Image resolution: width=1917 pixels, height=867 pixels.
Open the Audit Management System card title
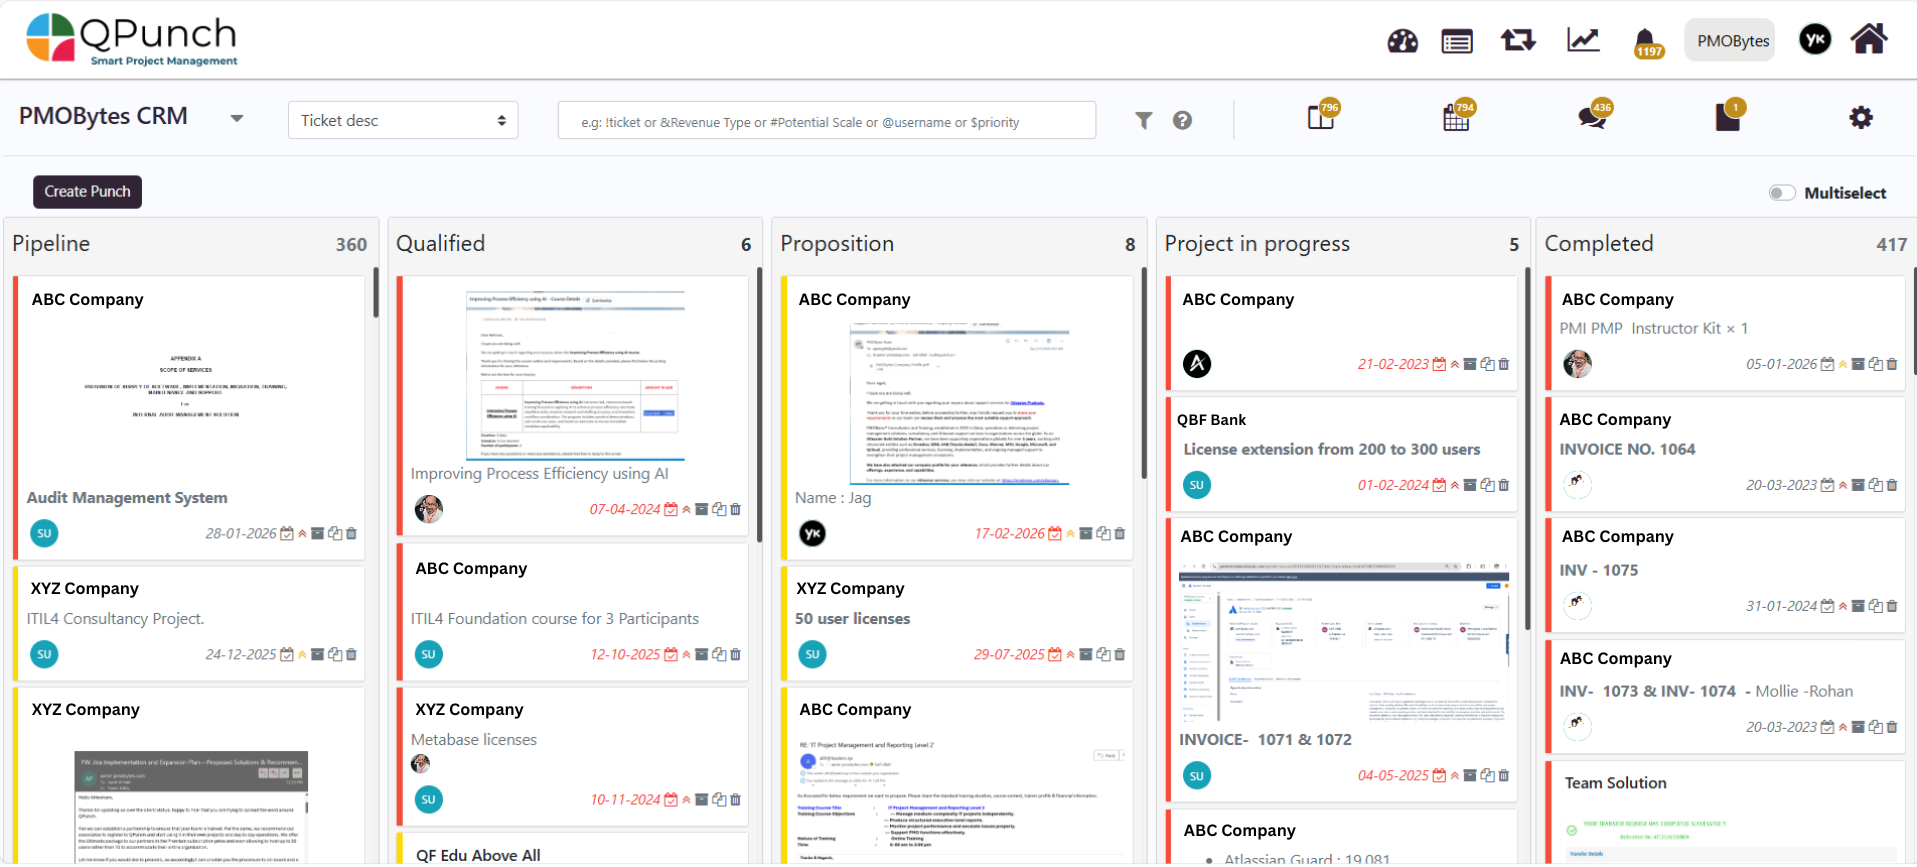click(x=127, y=498)
